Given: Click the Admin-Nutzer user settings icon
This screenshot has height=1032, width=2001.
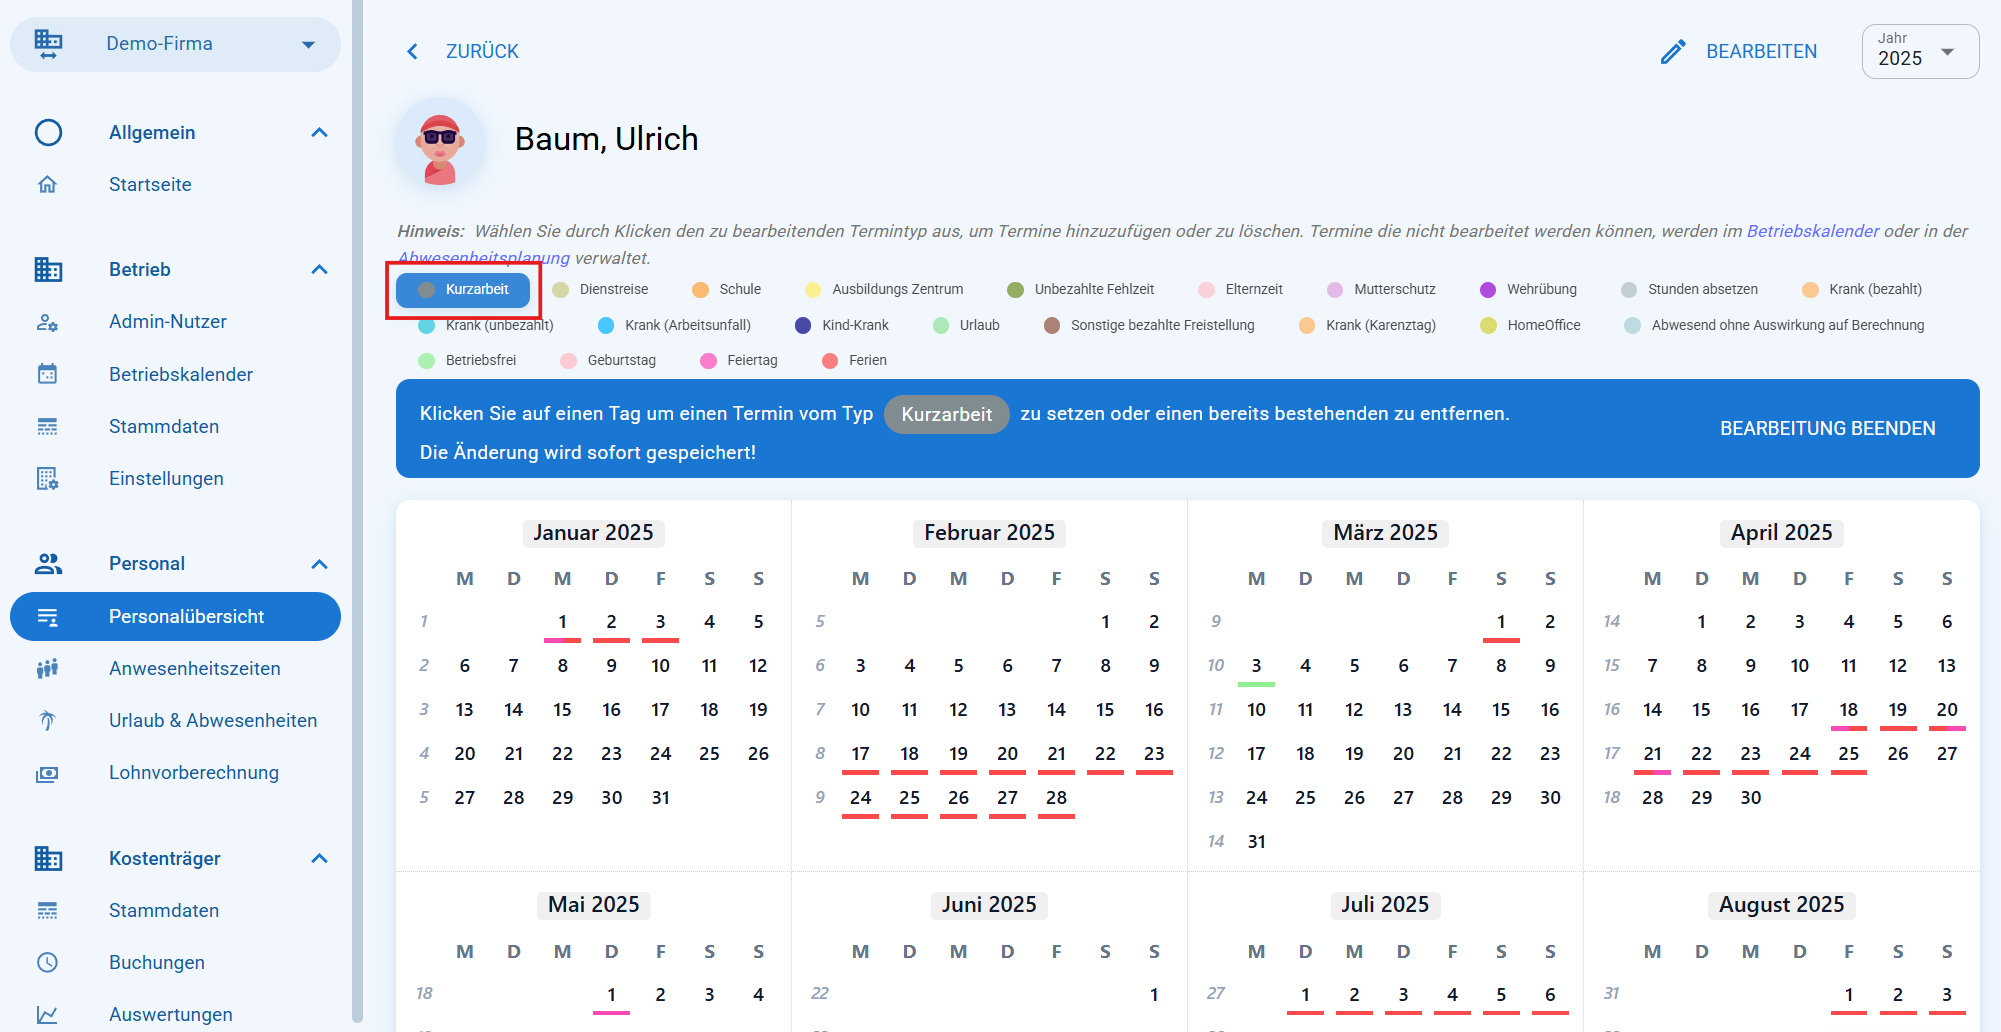Looking at the screenshot, I should (47, 322).
